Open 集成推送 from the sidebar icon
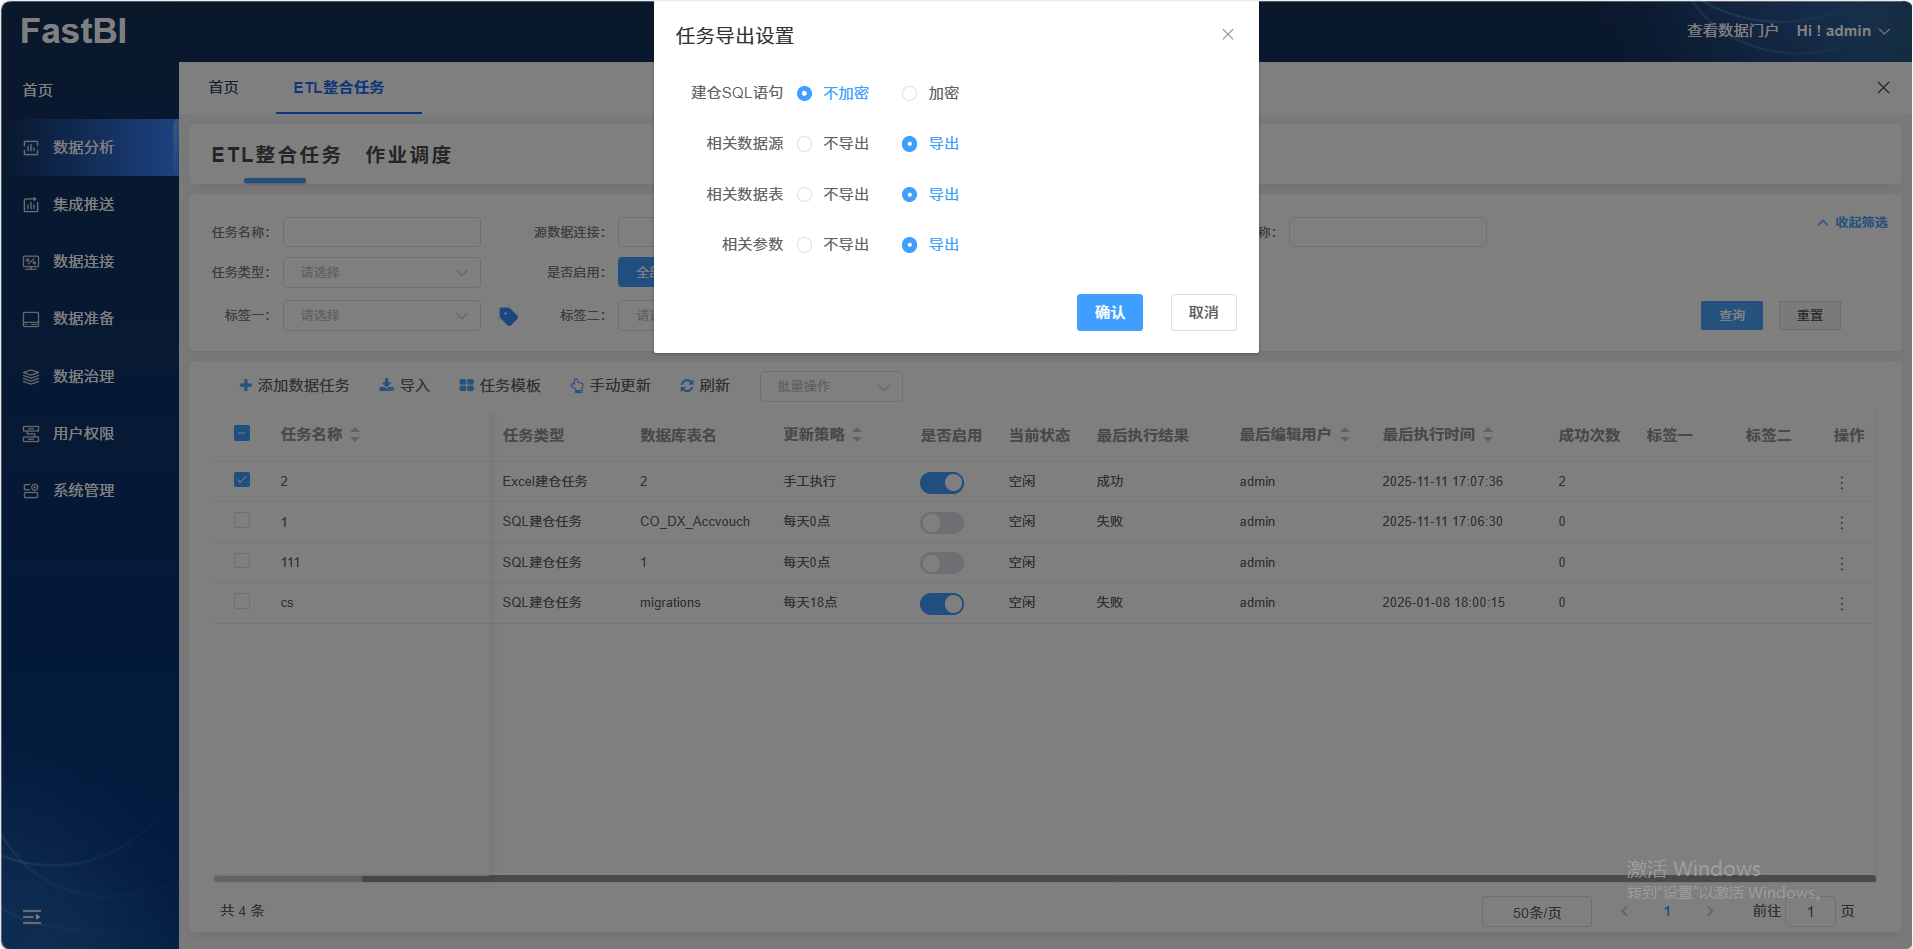This screenshot has height=949, width=1913. coord(31,205)
